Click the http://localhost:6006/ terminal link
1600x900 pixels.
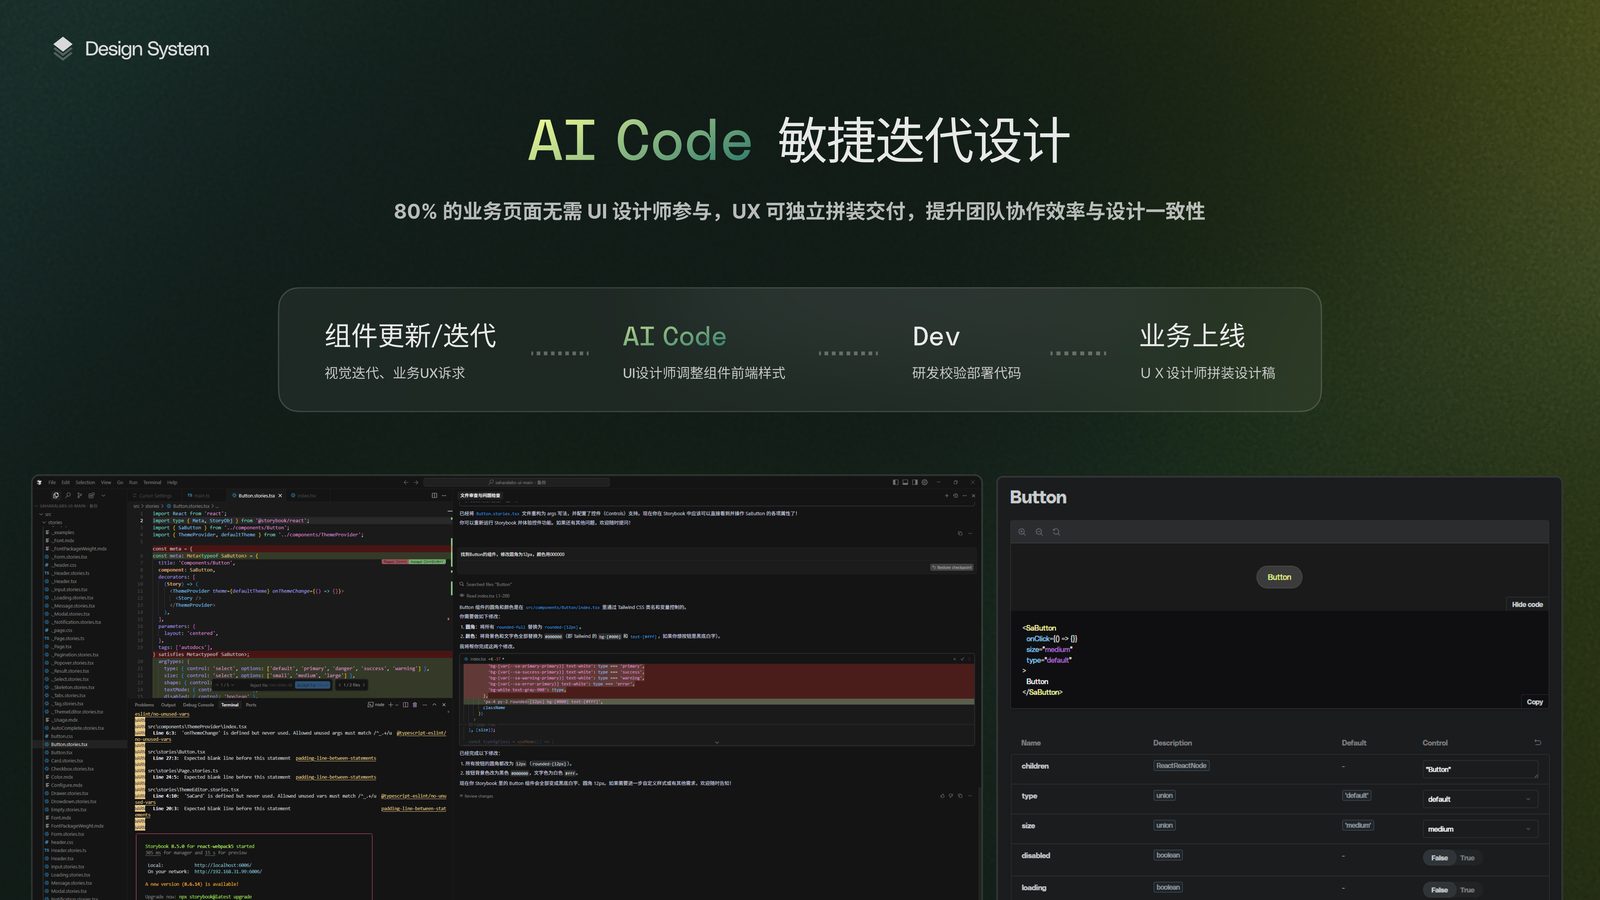tap(223, 865)
